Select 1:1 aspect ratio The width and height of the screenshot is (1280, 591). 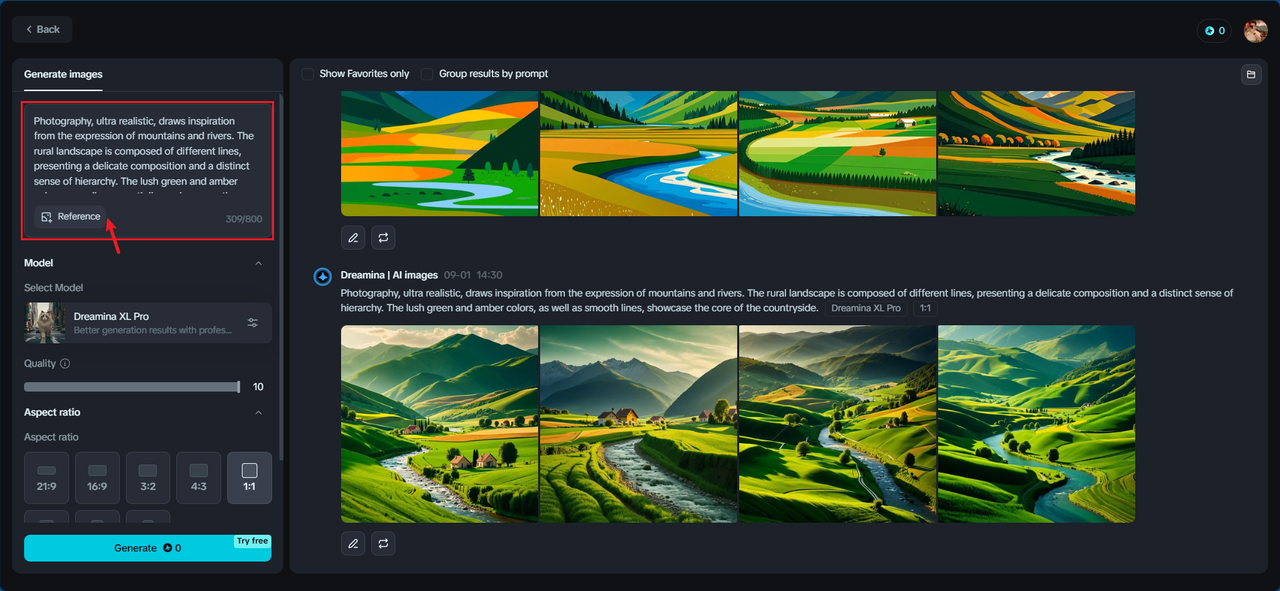[249, 478]
